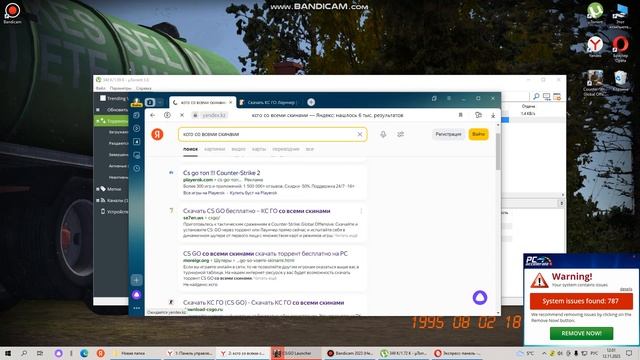The image size is (640, 360).
Task: Show hidden tray icons chevron
Action: pyautogui.click(x=544, y=353)
